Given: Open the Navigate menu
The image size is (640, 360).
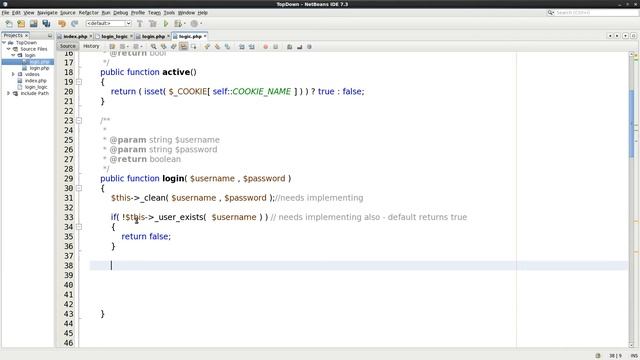Looking at the screenshot, I should [x=47, y=13].
